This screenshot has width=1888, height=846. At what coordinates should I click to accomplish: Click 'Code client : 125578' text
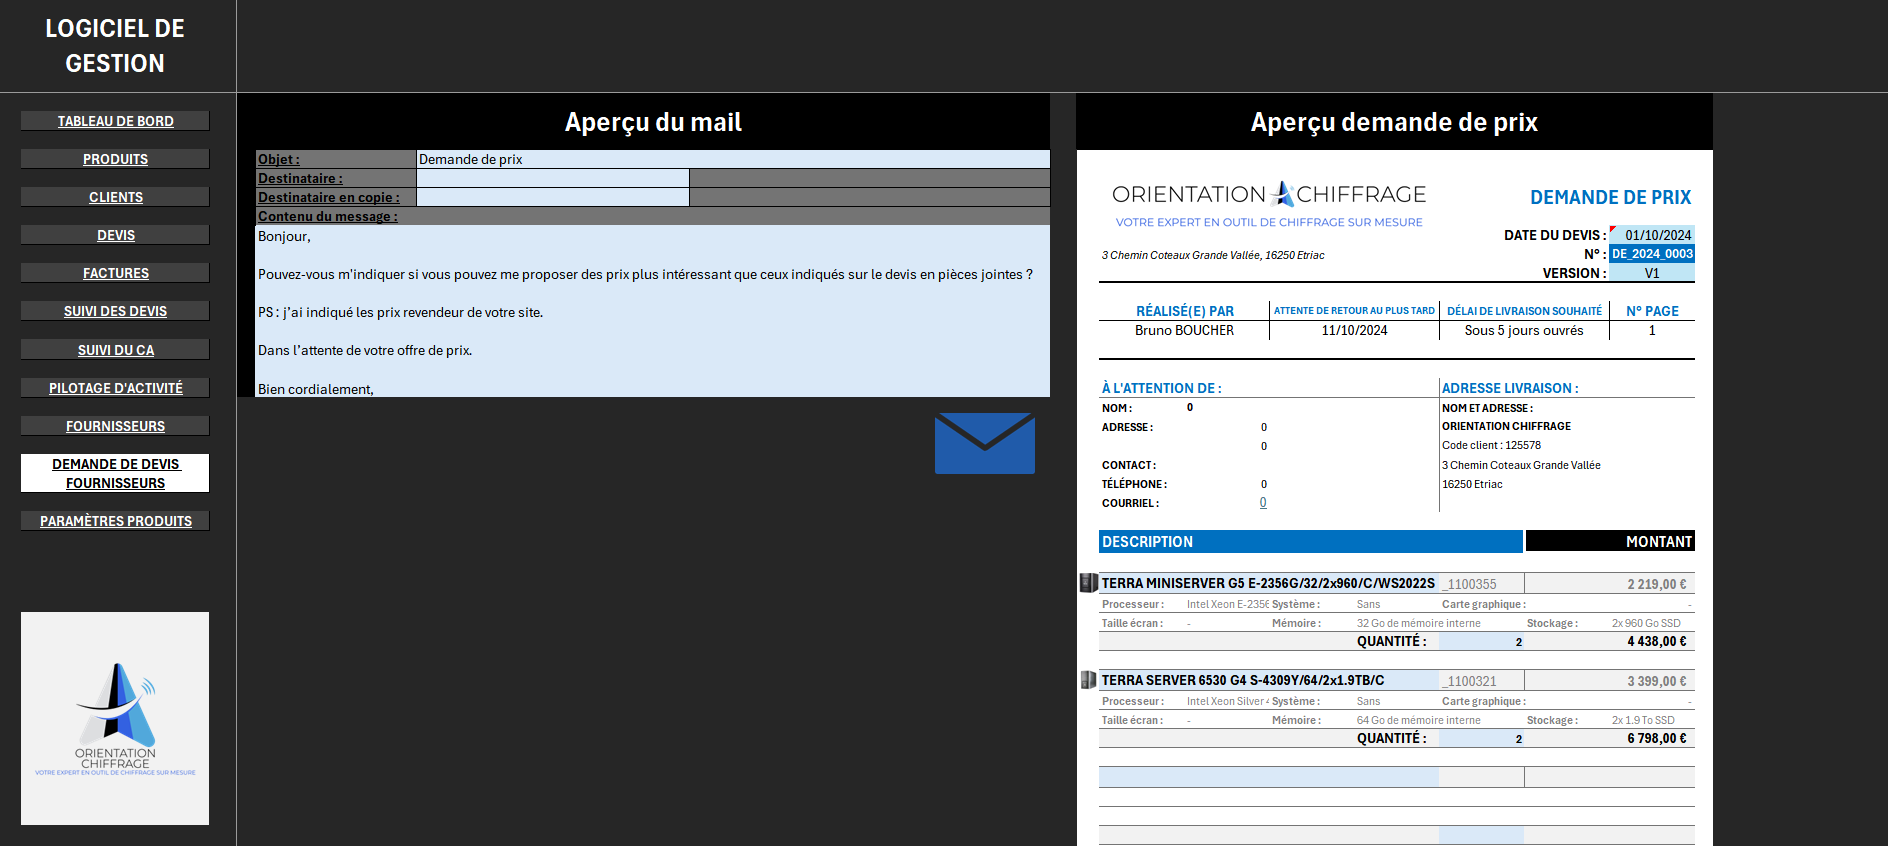1491,445
